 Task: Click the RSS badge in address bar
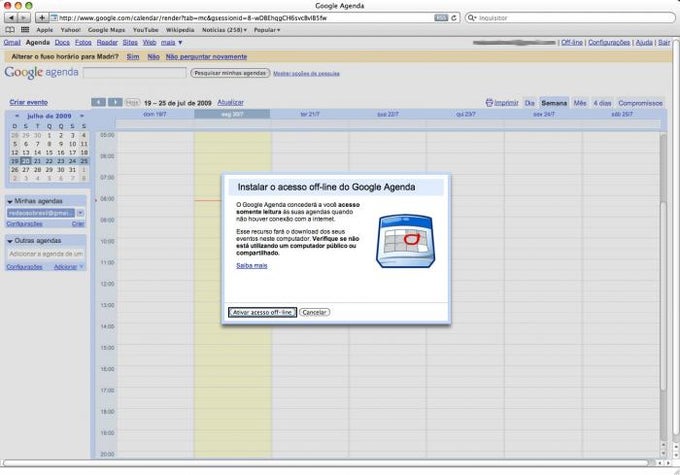click(x=441, y=18)
